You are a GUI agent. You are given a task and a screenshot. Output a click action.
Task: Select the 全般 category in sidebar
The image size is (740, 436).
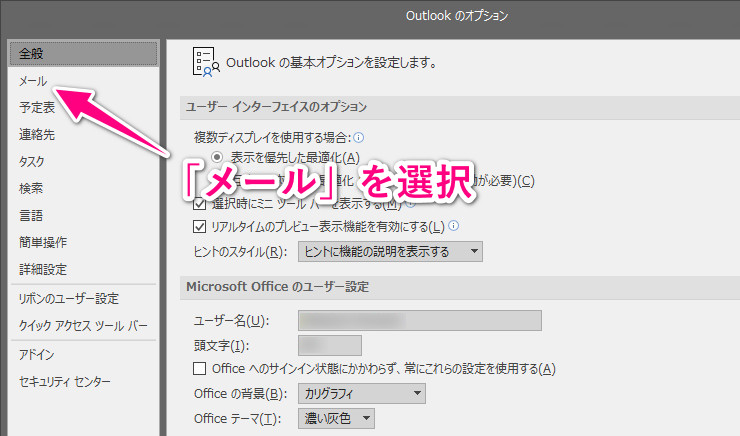pyautogui.click(x=83, y=53)
